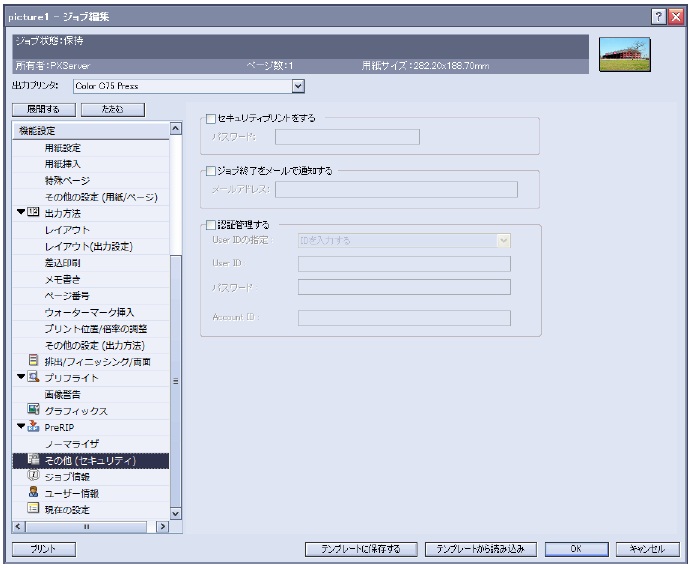
Task: Click the ジョブ情報 info icon
Action: pyautogui.click(x=33, y=477)
